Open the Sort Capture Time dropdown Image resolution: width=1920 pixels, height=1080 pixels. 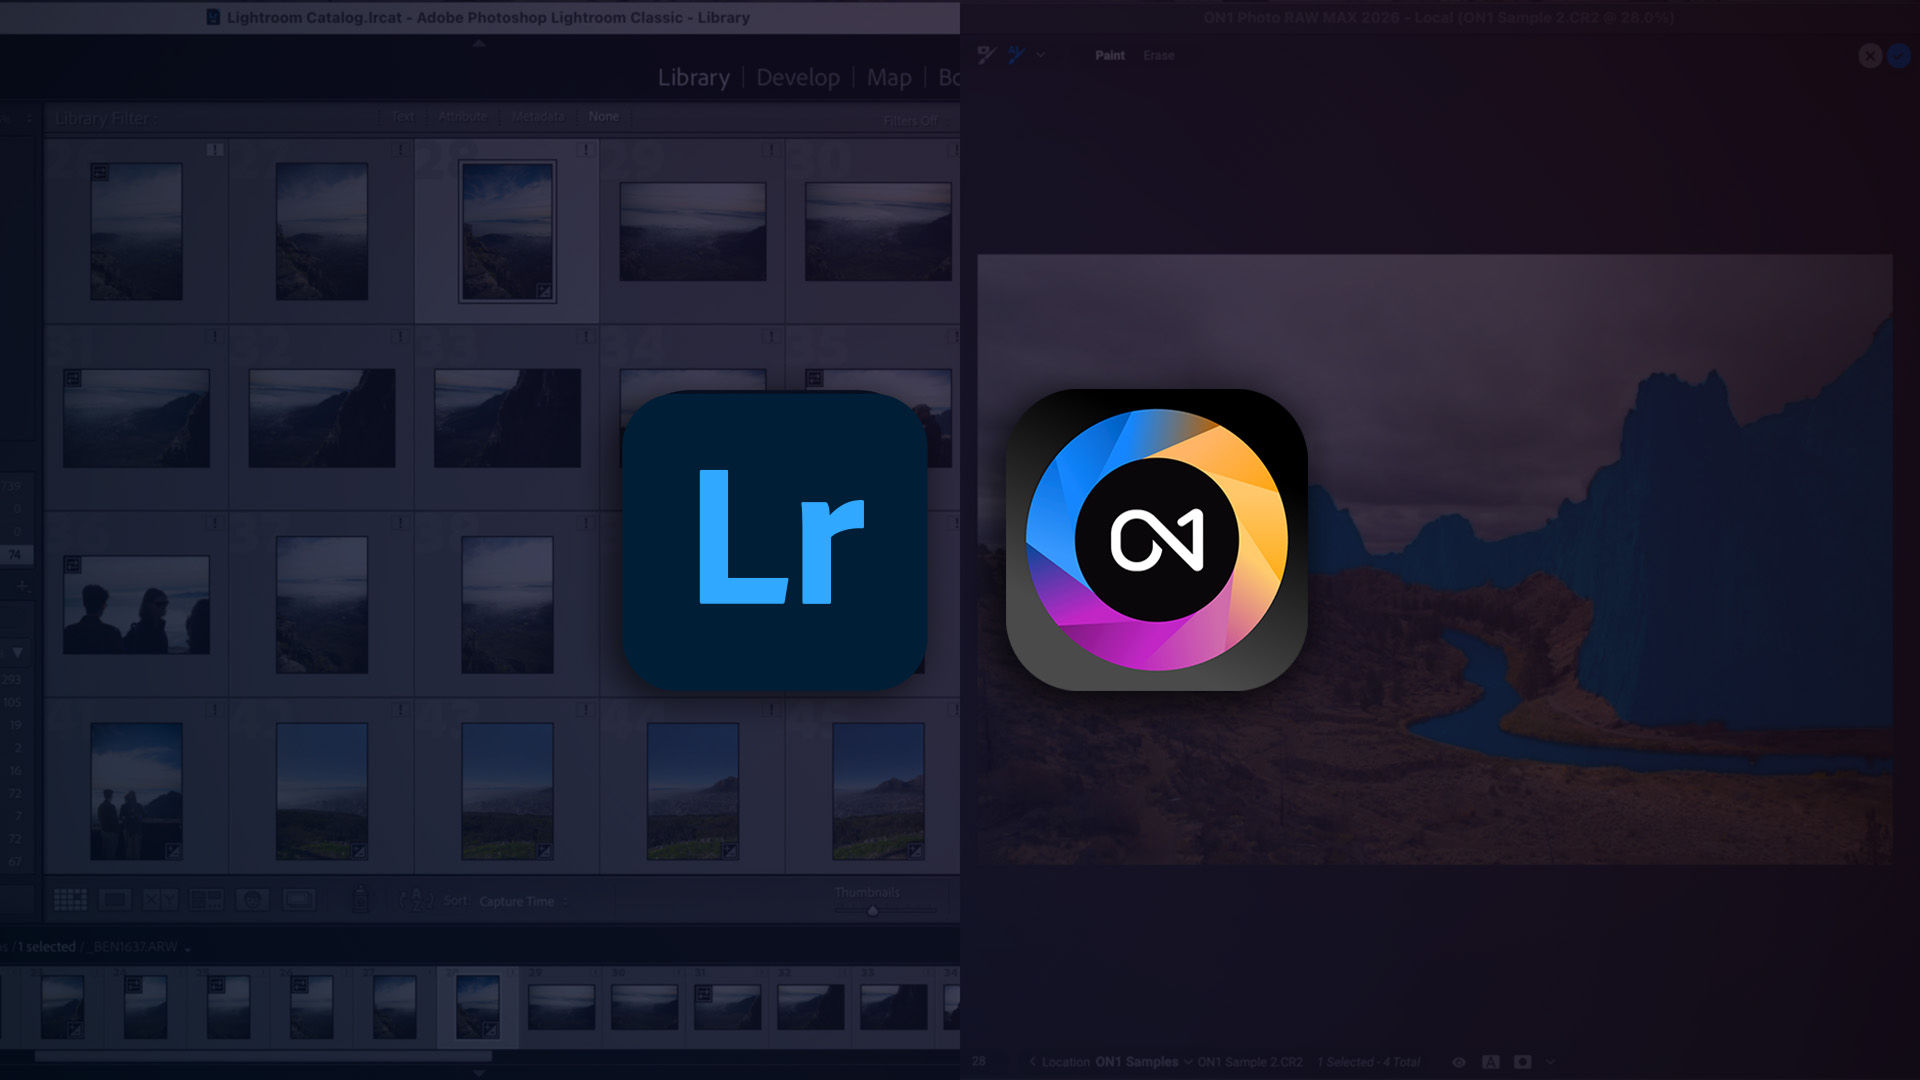point(523,901)
